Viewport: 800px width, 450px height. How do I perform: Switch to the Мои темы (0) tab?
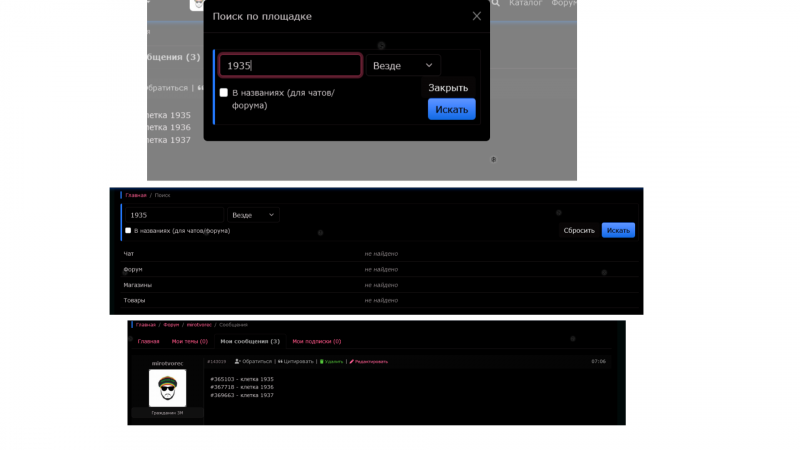189,341
